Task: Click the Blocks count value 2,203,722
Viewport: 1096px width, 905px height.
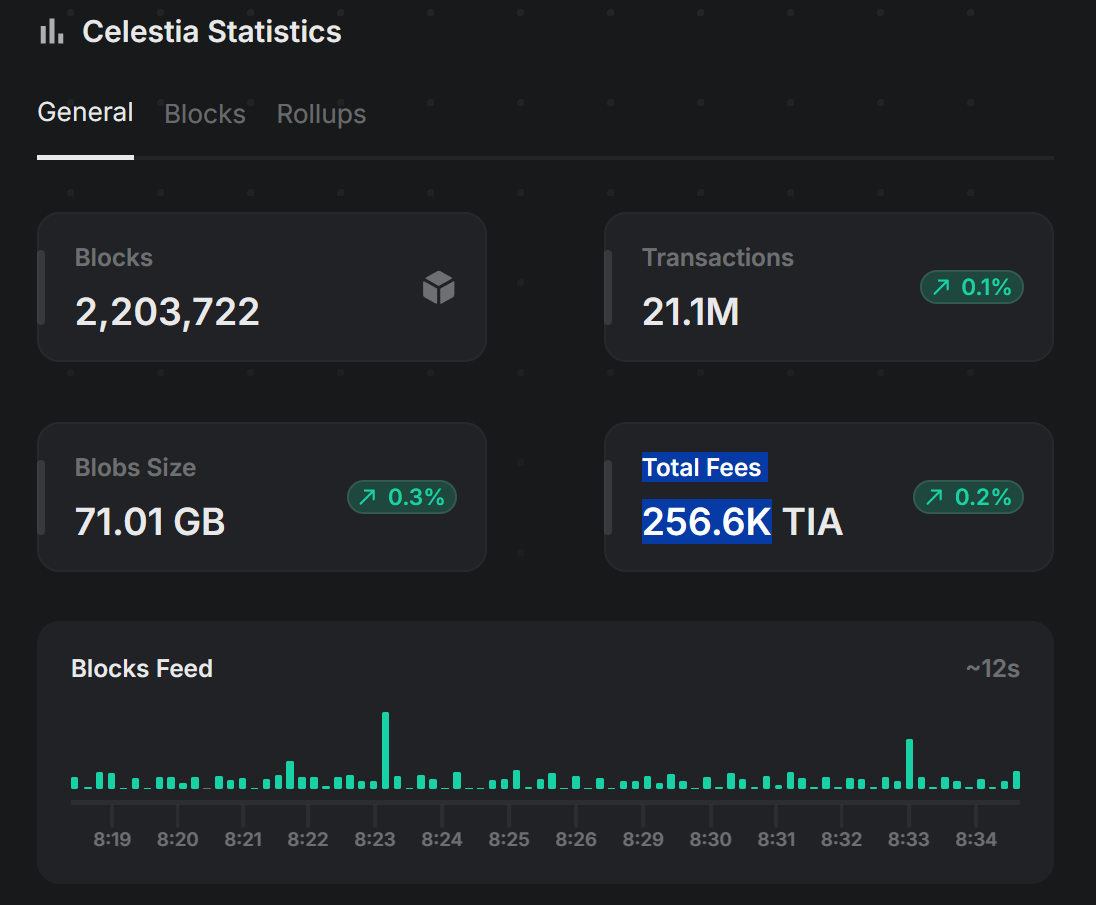Action: point(167,311)
